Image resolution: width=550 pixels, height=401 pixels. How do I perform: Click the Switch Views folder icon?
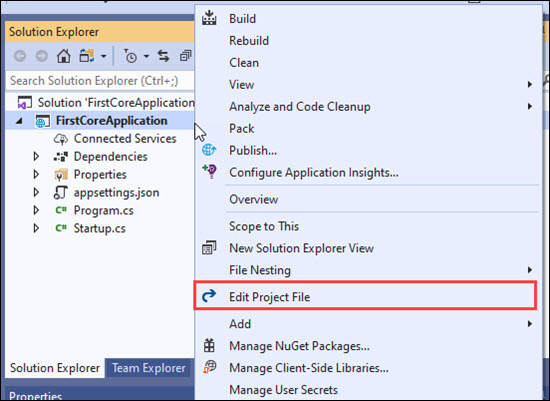[87, 56]
